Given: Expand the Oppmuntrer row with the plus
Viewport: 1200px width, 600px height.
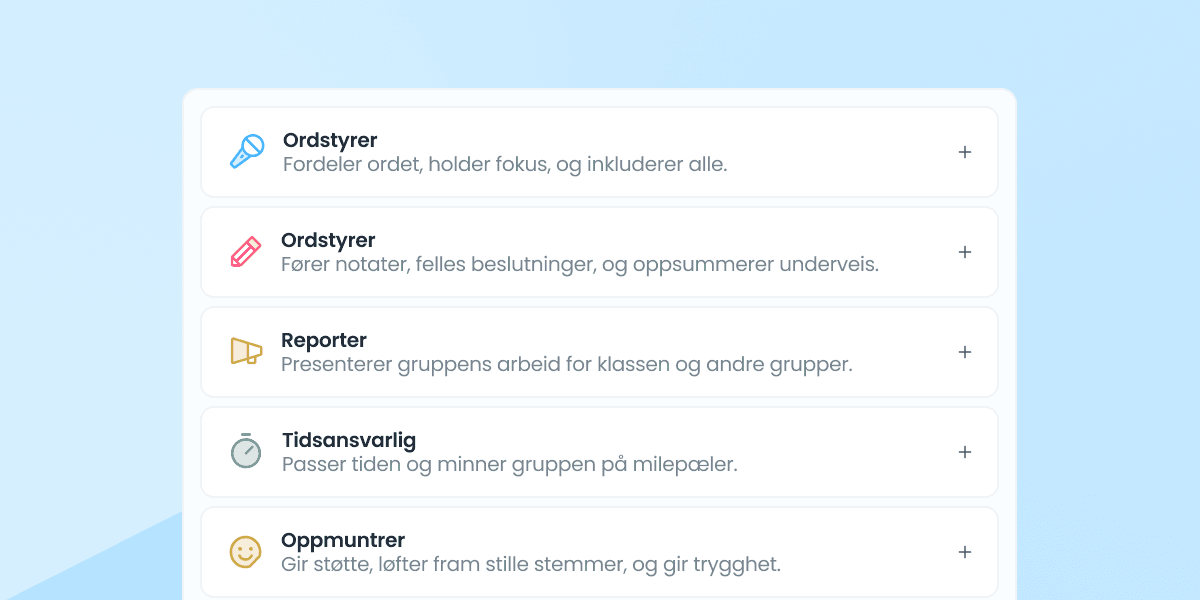Looking at the screenshot, I should [965, 552].
